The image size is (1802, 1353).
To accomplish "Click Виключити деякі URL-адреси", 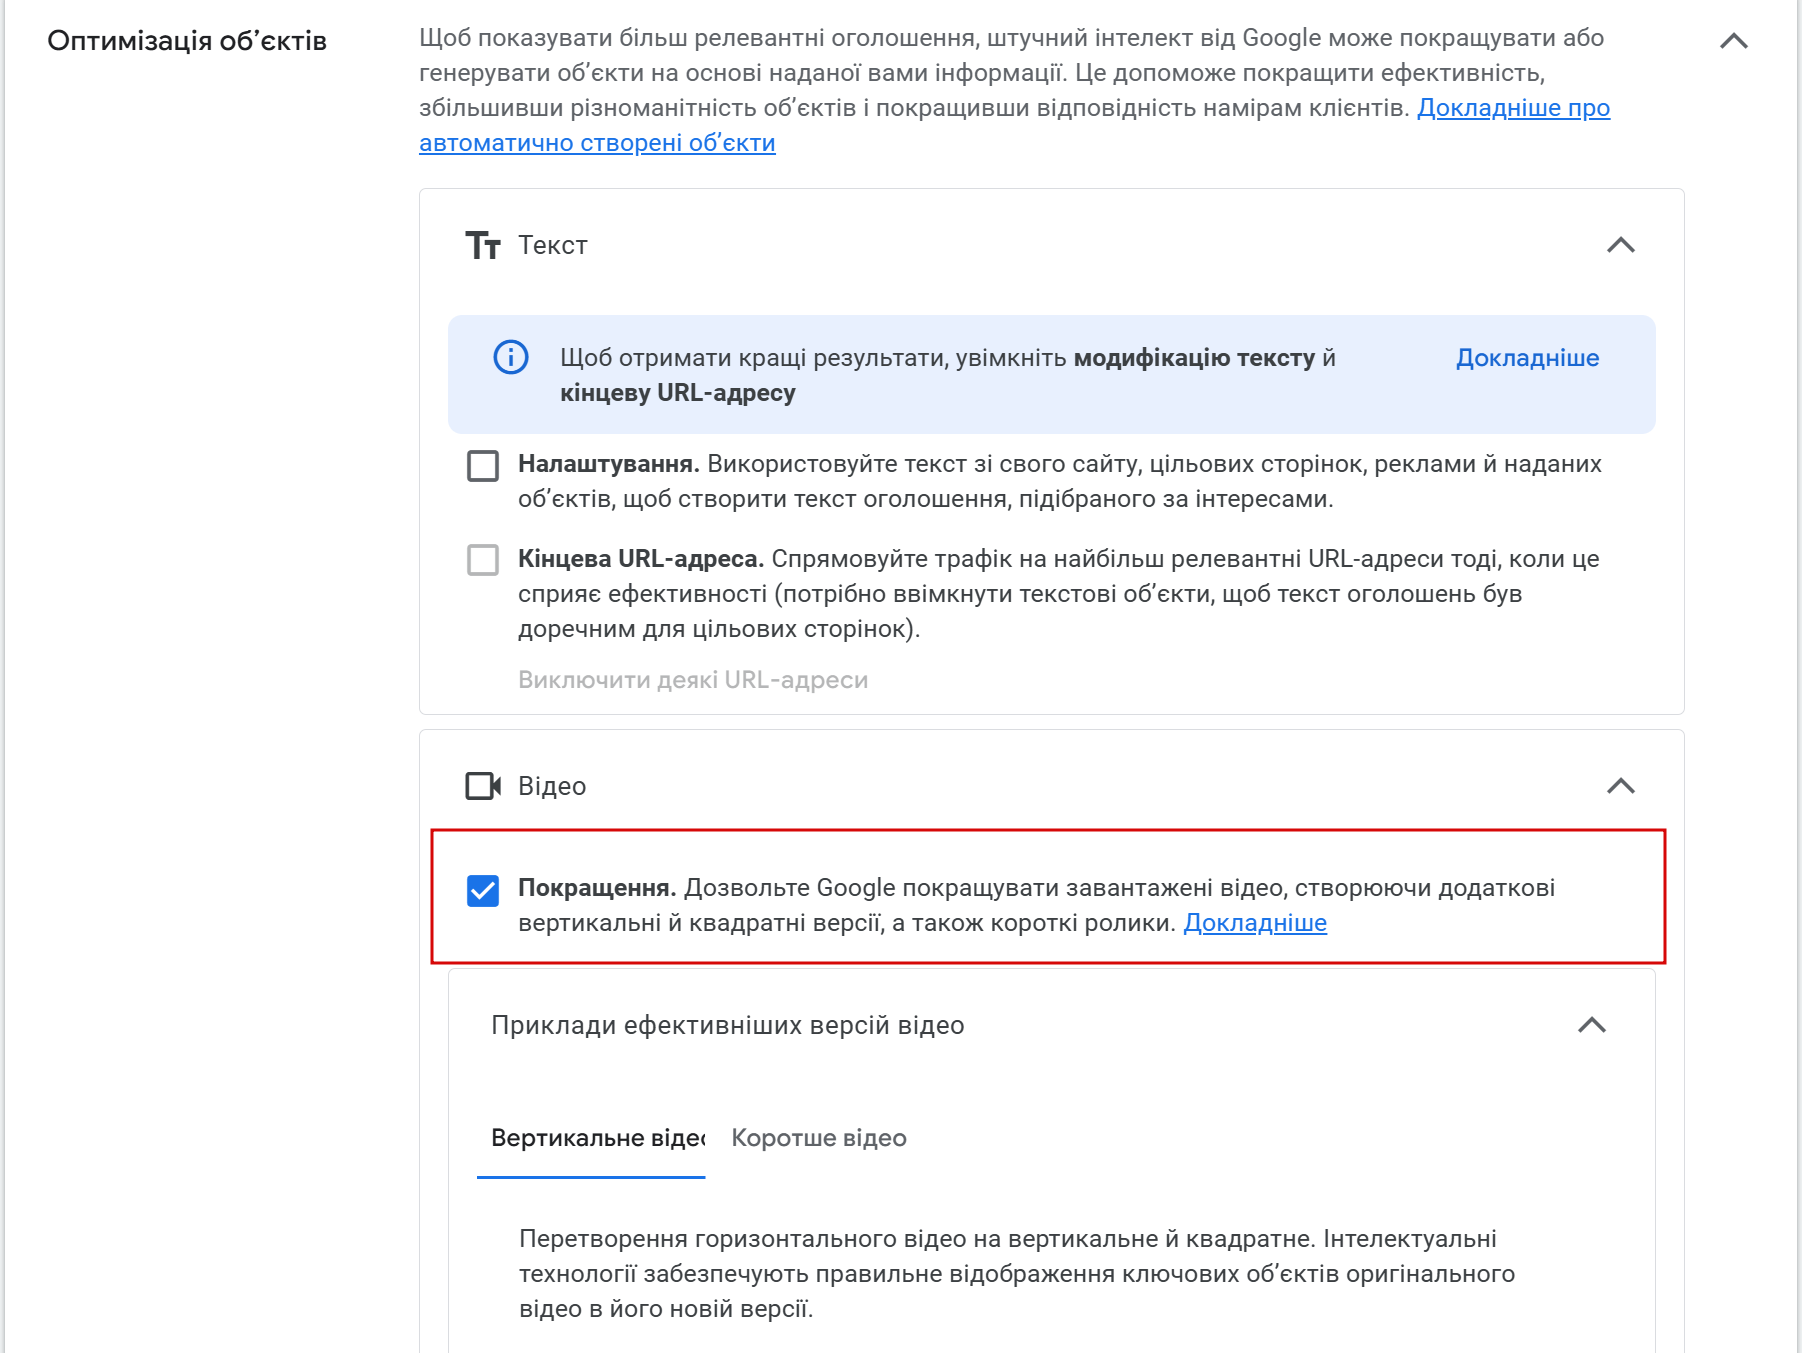I will pos(693,680).
